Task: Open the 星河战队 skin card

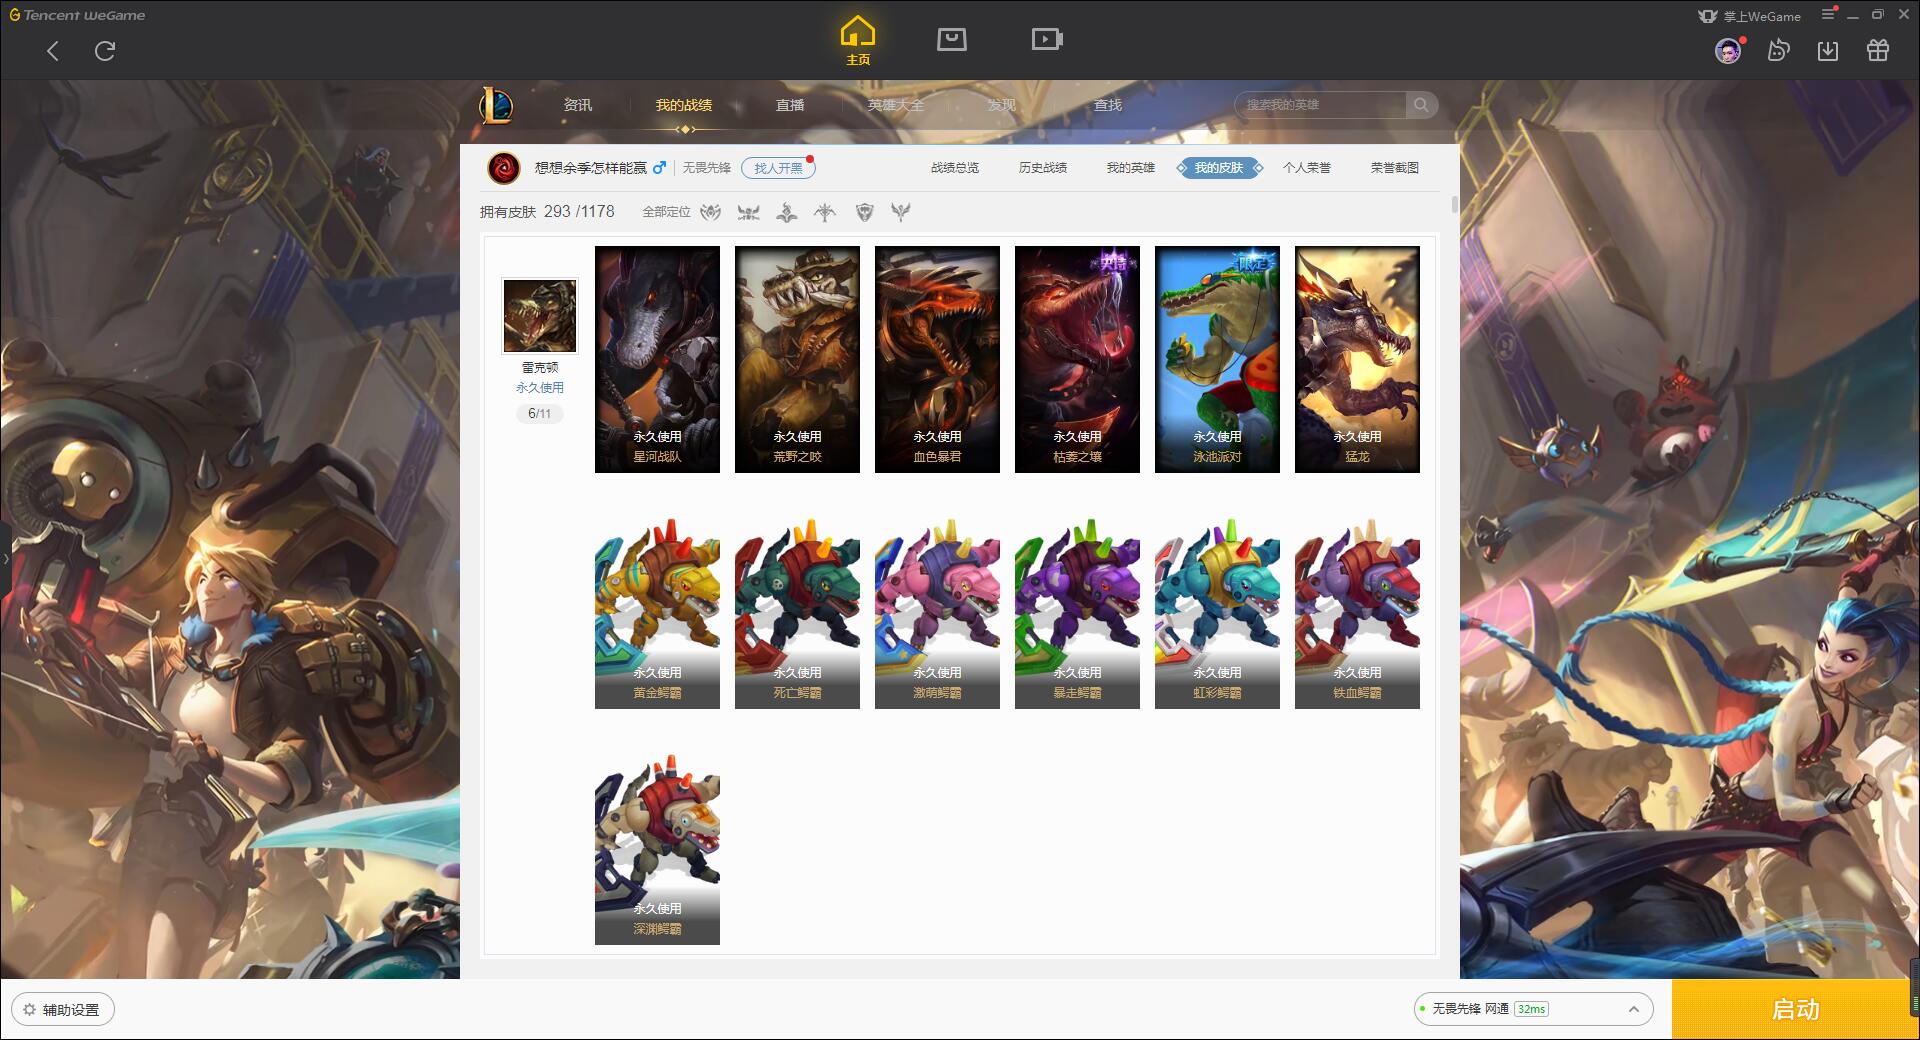Action: (x=657, y=359)
